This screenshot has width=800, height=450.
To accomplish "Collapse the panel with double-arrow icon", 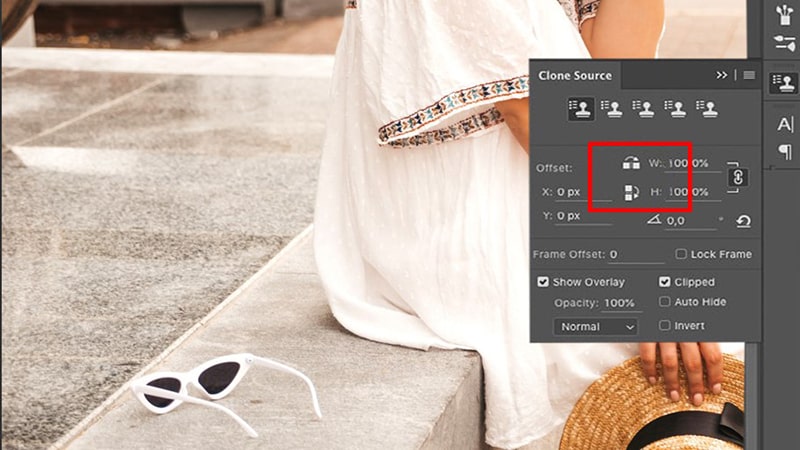I will 722,75.
